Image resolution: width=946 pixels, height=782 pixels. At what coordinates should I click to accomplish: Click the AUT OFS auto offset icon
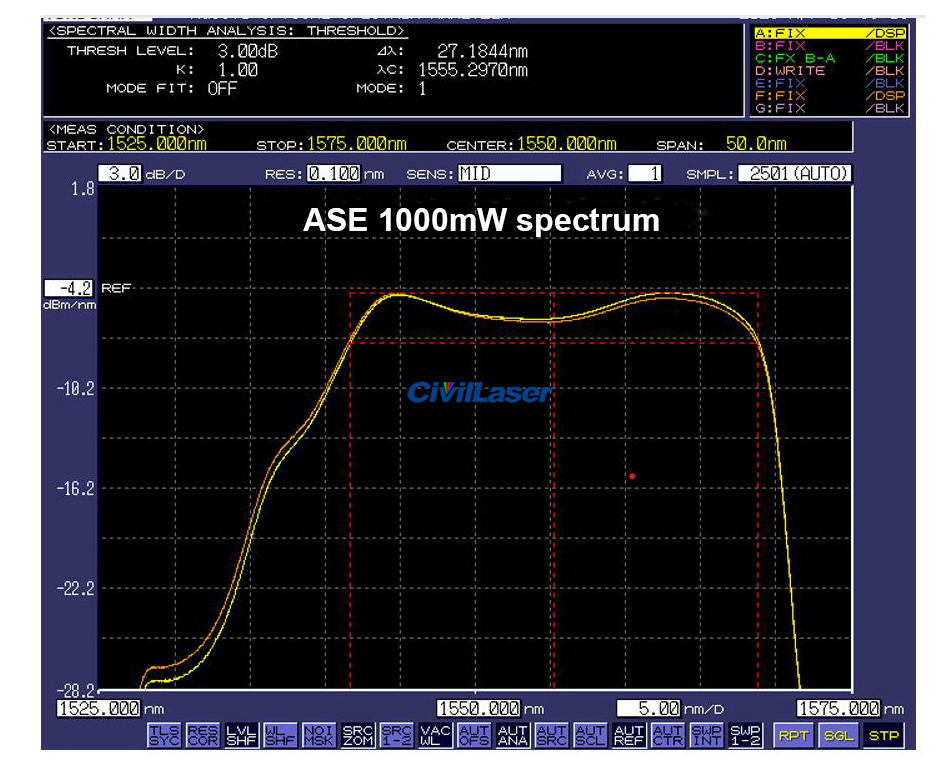474,736
